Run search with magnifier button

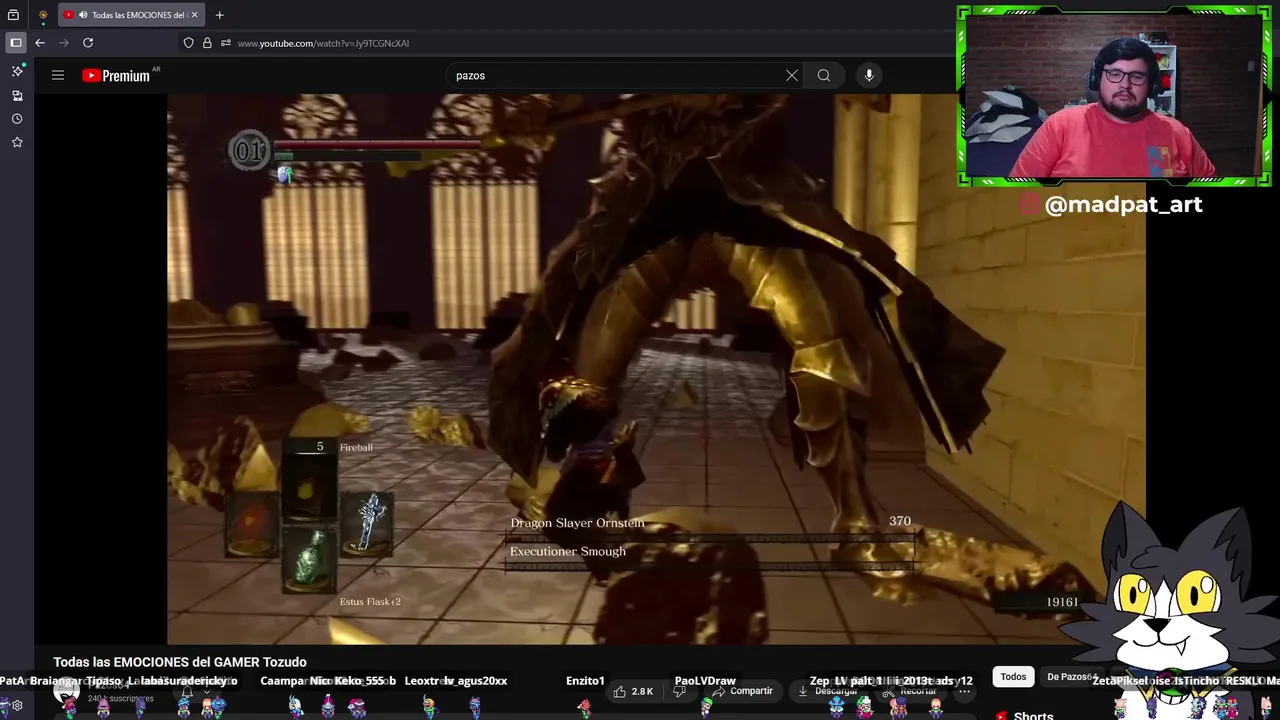(x=824, y=75)
